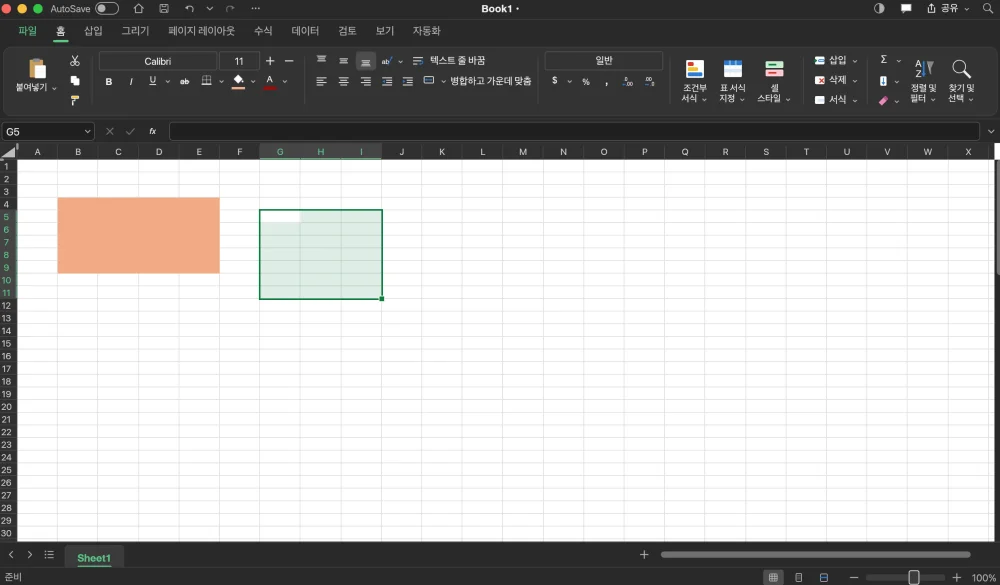The width and height of the screenshot is (1000, 585).
Task: Click the fill color paint bucket
Action: pos(239,81)
